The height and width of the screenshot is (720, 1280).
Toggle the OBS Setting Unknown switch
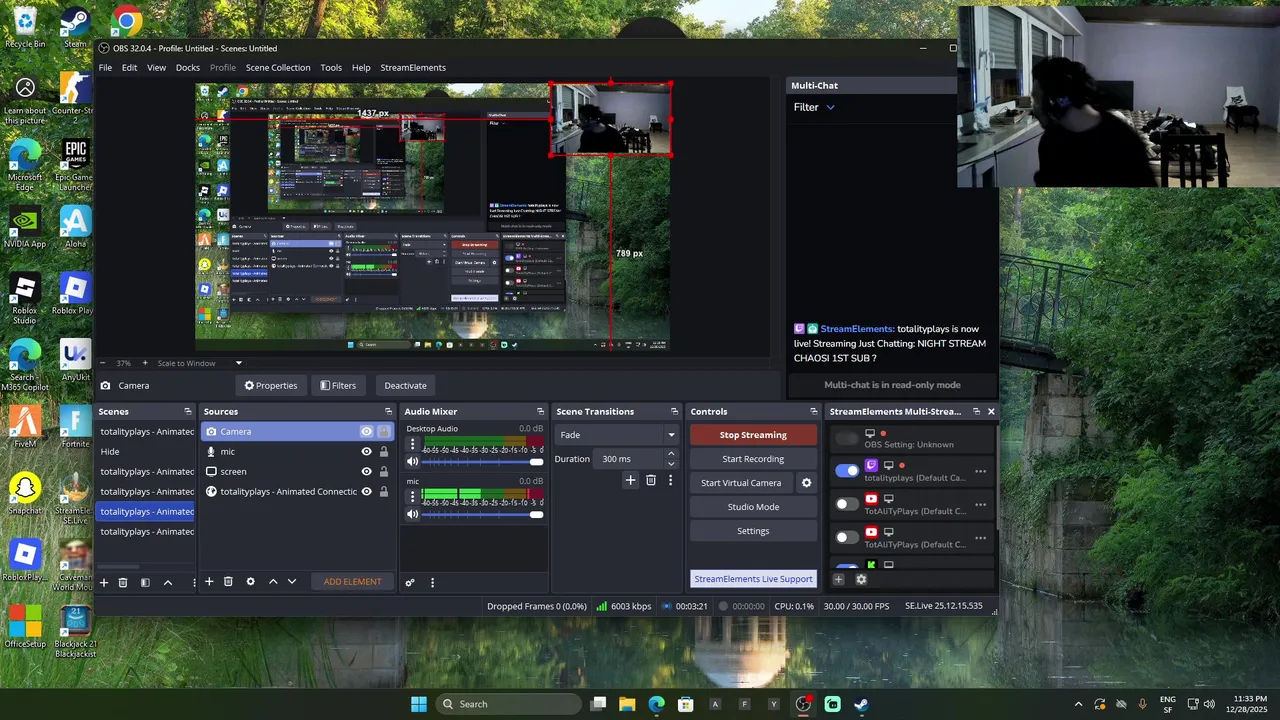tap(847, 438)
